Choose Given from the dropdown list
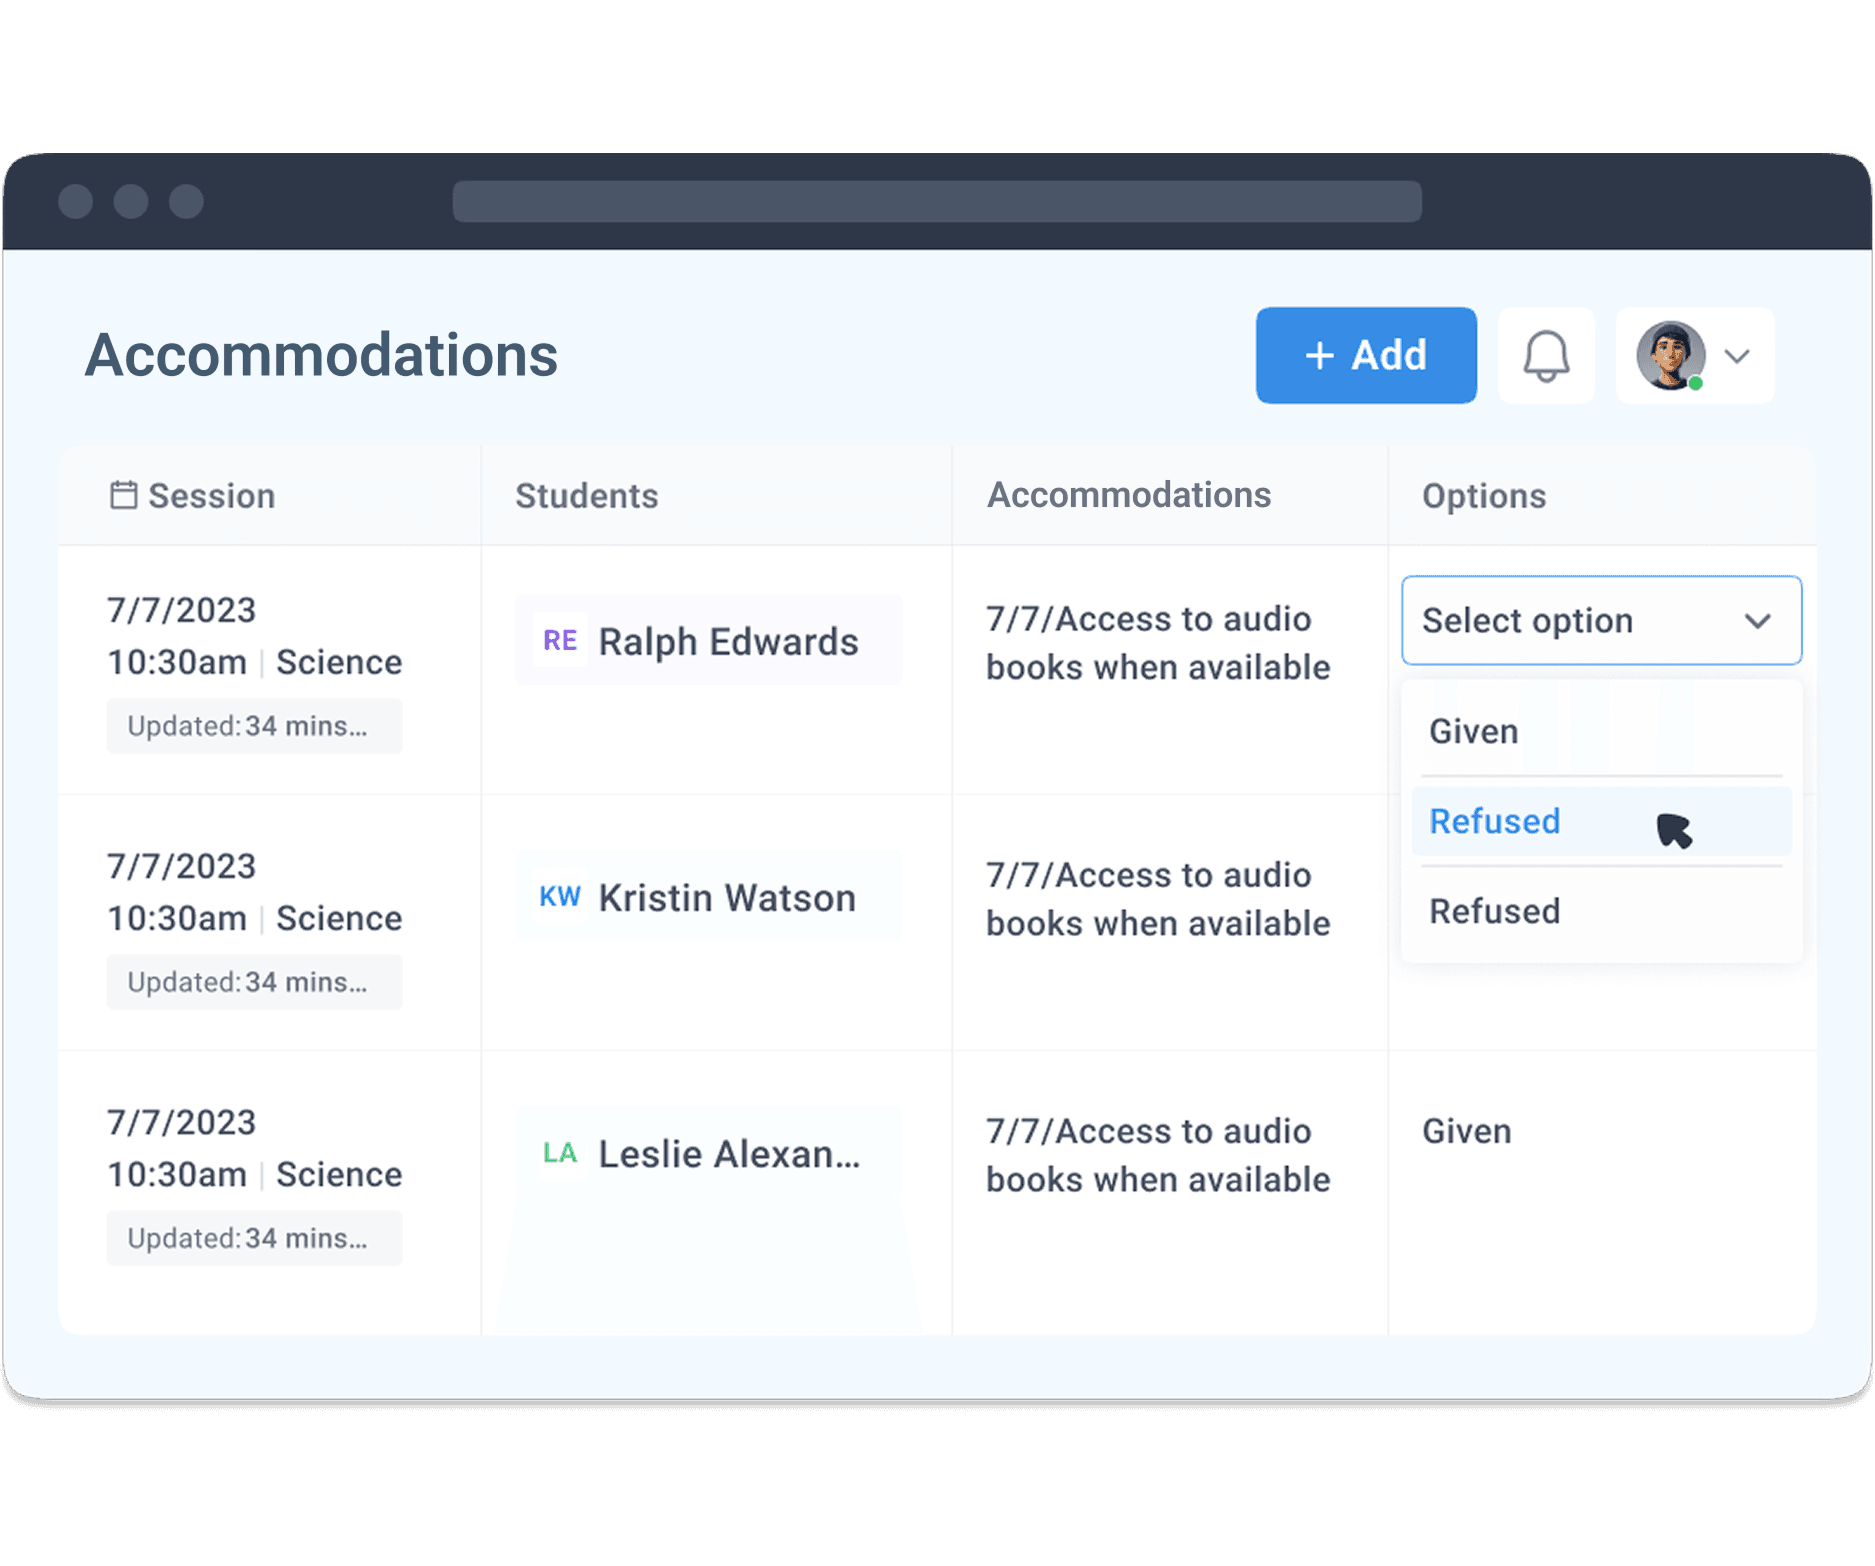Image resolution: width=1875 pixels, height=1566 pixels. click(x=1474, y=731)
